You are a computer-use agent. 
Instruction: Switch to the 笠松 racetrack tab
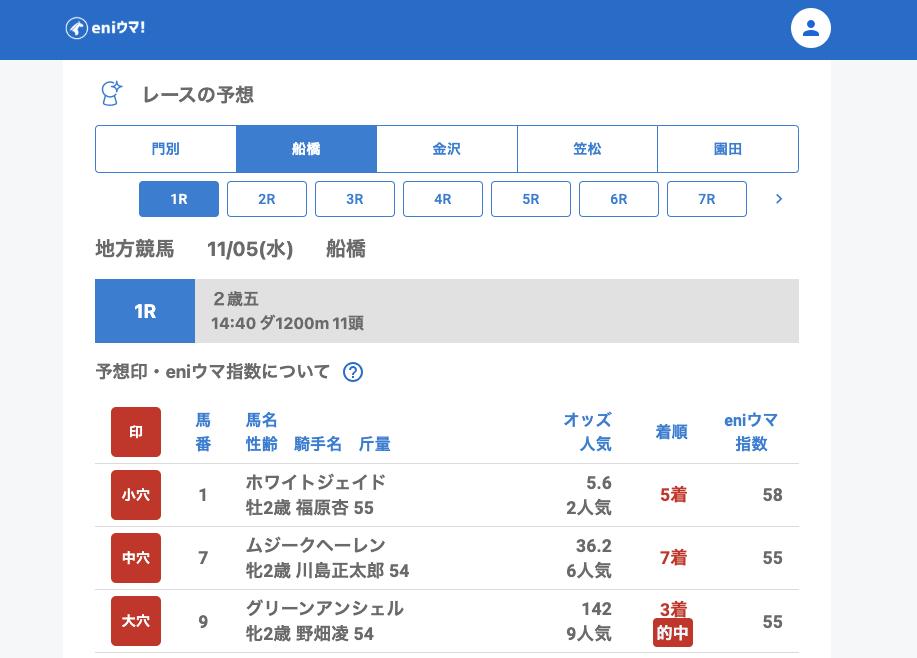[x=587, y=149]
